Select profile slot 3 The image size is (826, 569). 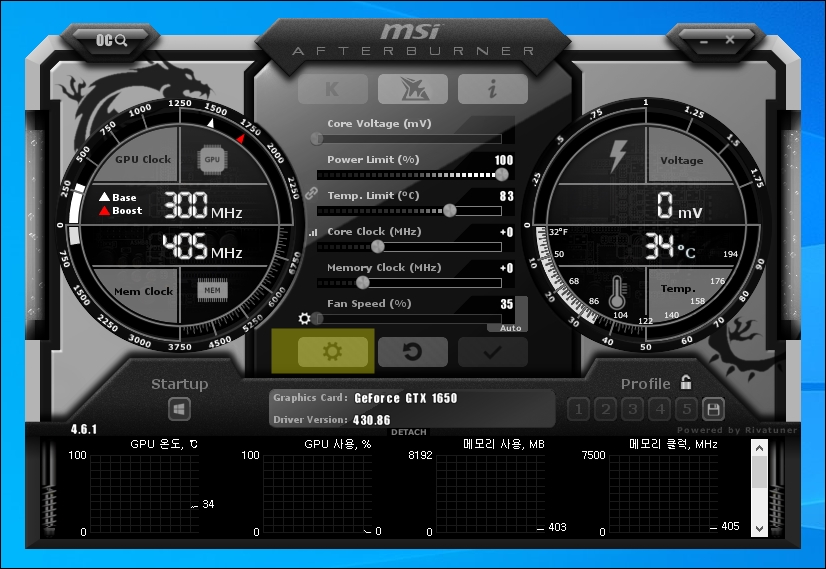pos(633,409)
